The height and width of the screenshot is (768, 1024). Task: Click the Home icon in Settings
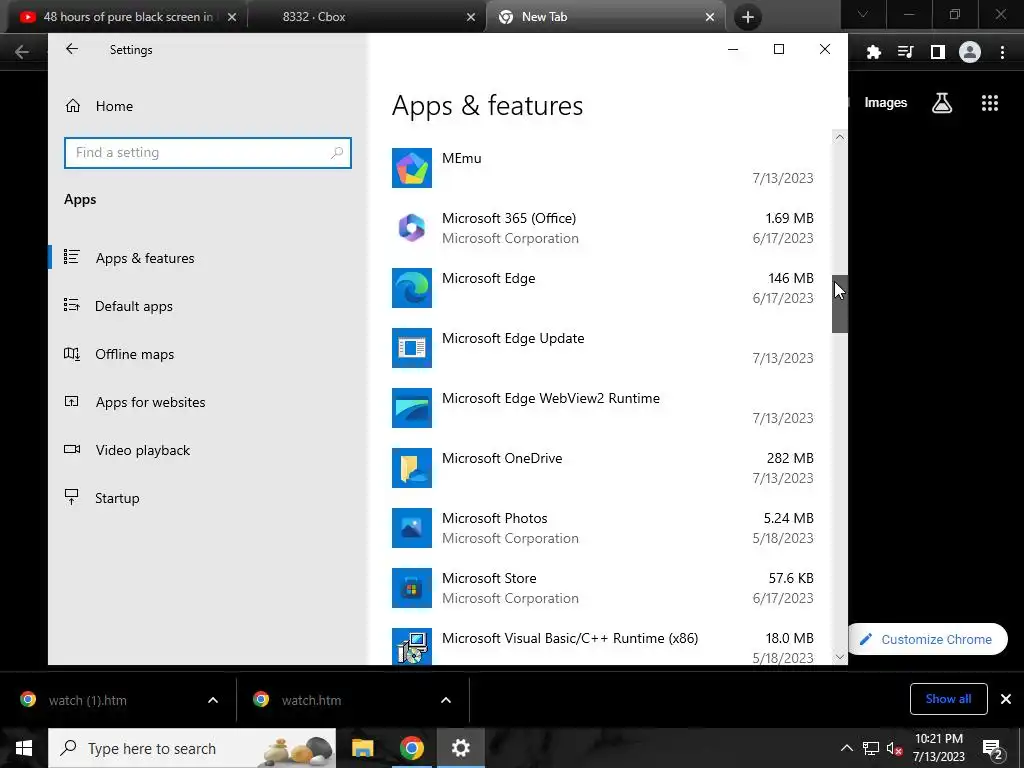coord(72,106)
